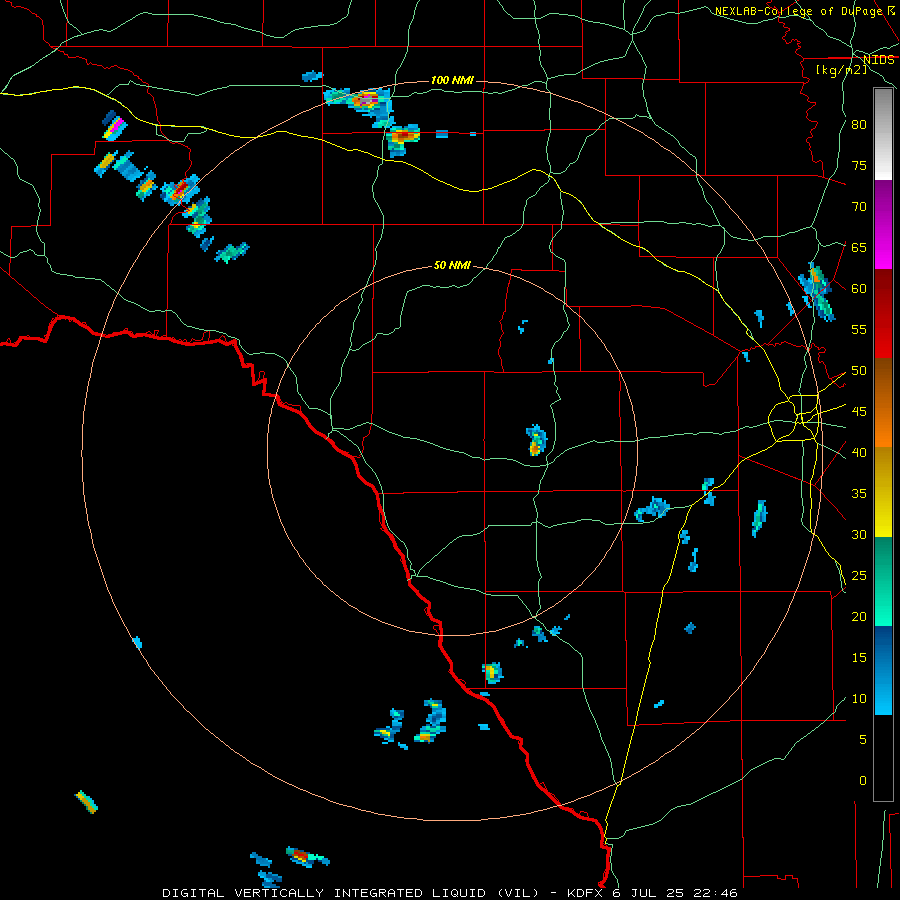Click the green segment of the color bar
This screenshot has height=900, width=900.
[x=883, y=581]
